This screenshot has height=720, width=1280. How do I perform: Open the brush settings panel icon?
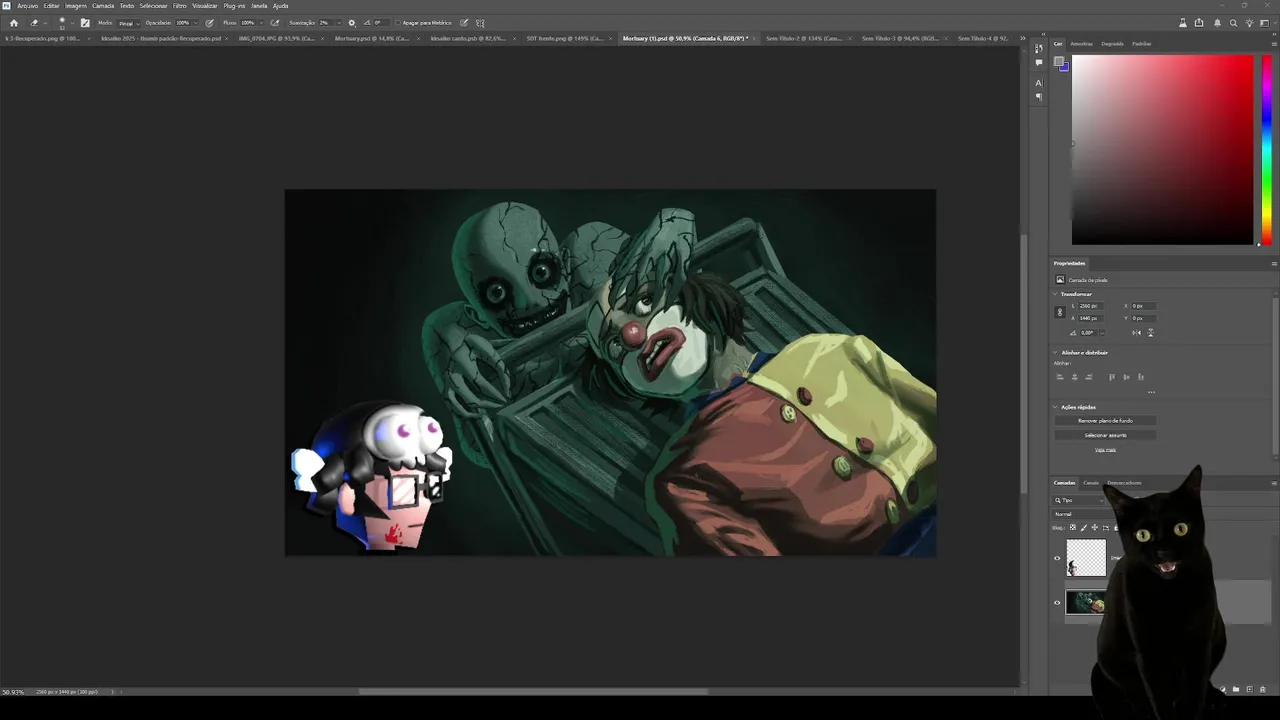[x=85, y=22]
